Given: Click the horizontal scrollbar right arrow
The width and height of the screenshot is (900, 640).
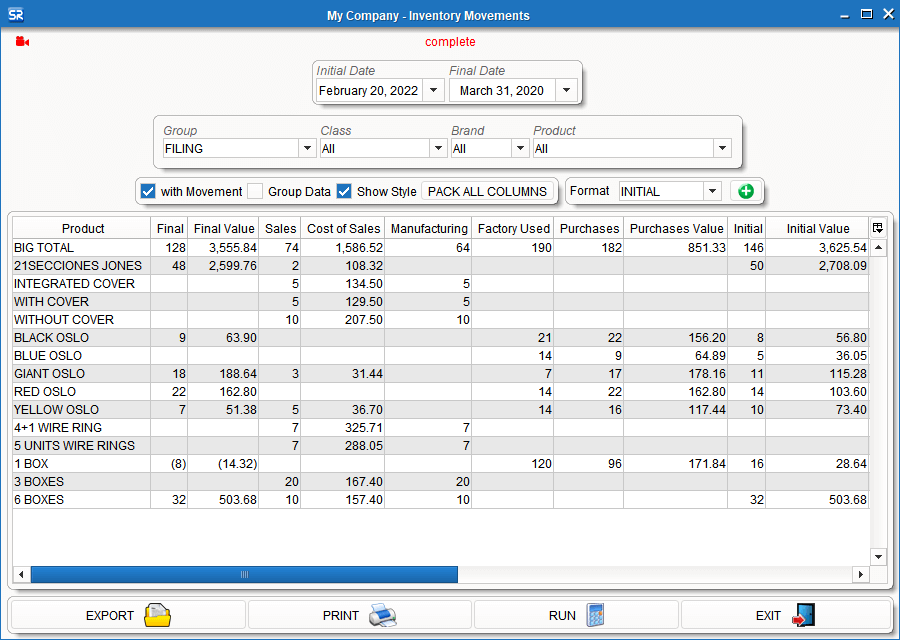Looking at the screenshot, I should (x=860, y=574).
